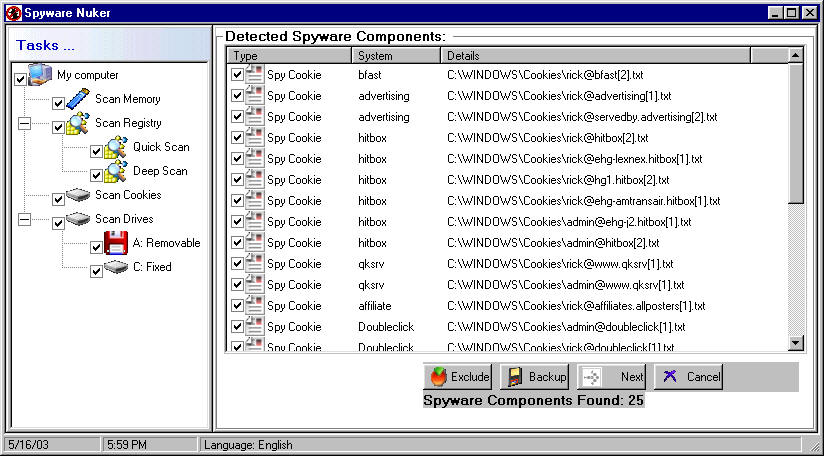The image size is (824, 456).
Task: Click the scrollbar down arrow in spyware list
Action: pyautogui.click(x=796, y=343)
